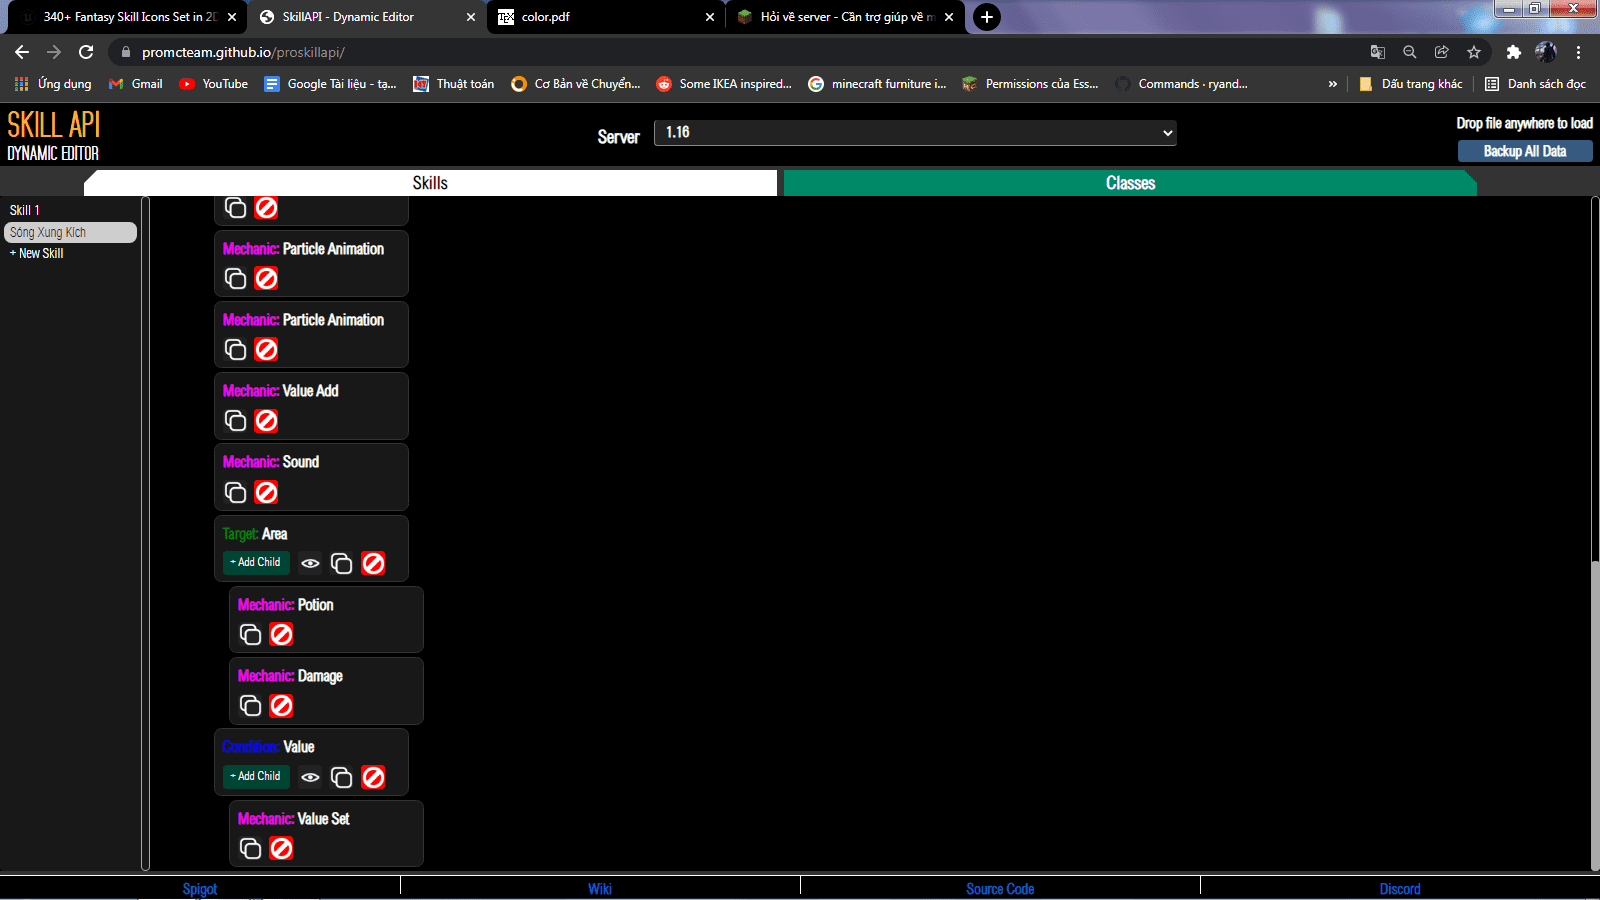Viewport: 1600px width, 900px height.
Task: Delete the Potion mechanic
Action: pyautogui.click(x=282, y=635)
